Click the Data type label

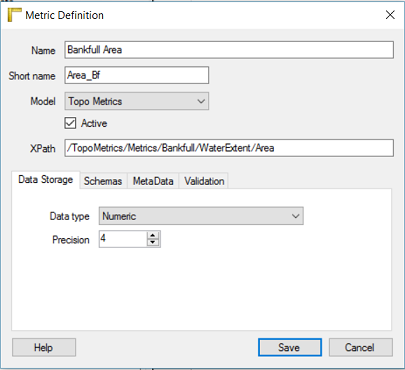[69, 216]
